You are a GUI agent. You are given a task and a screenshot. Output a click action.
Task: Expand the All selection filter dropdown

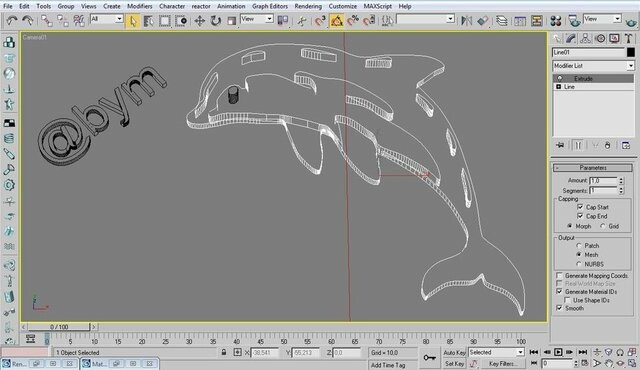pos(107,19)
